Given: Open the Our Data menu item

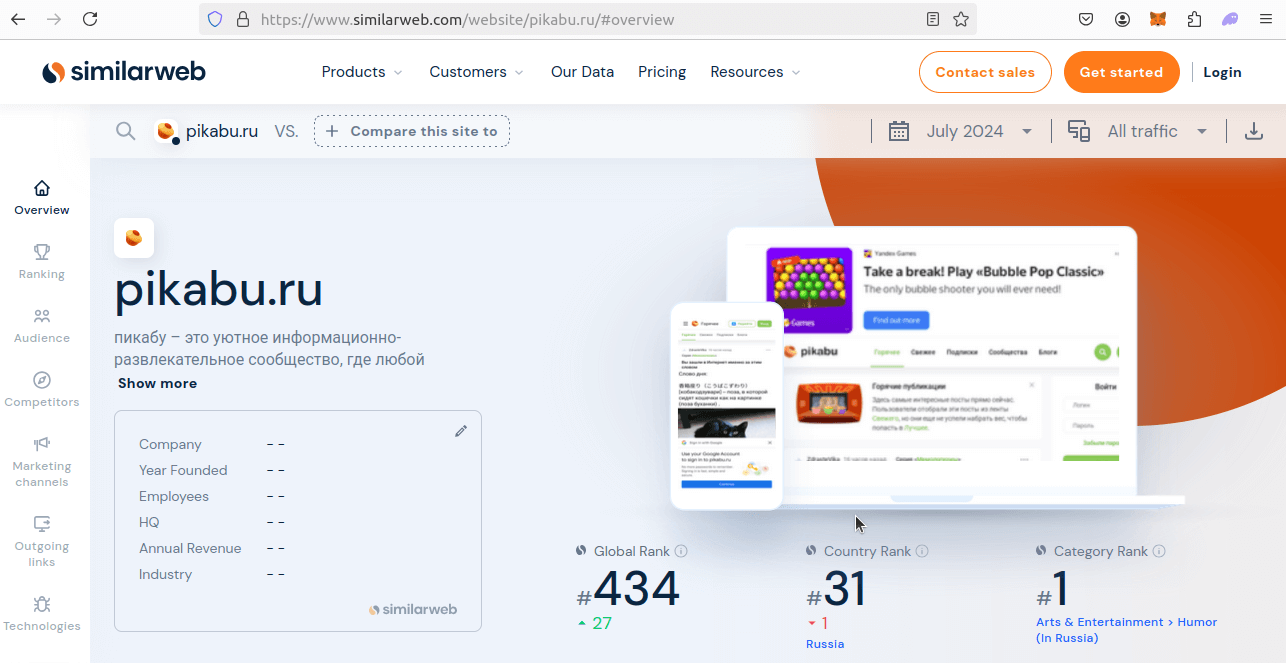Looking at the screenshot, I should click(582, 72).
